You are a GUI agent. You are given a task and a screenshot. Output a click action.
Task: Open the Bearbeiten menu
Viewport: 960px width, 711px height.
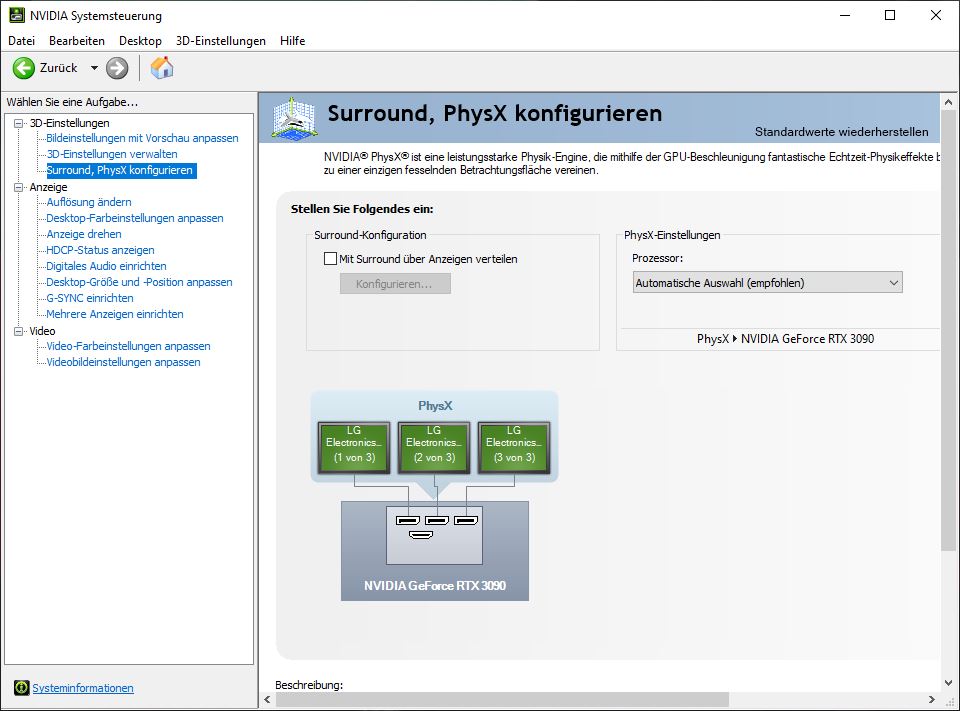[x=77, y=40]
